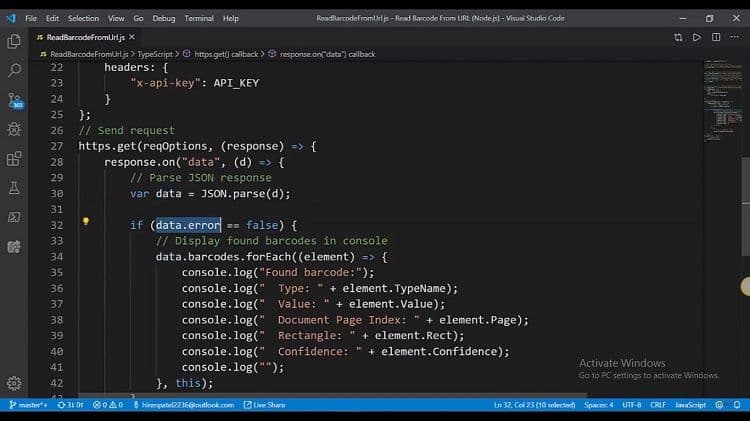Open the Extensions view
The height and width of the screenshot is (421, 750).
tap(14, 159)
